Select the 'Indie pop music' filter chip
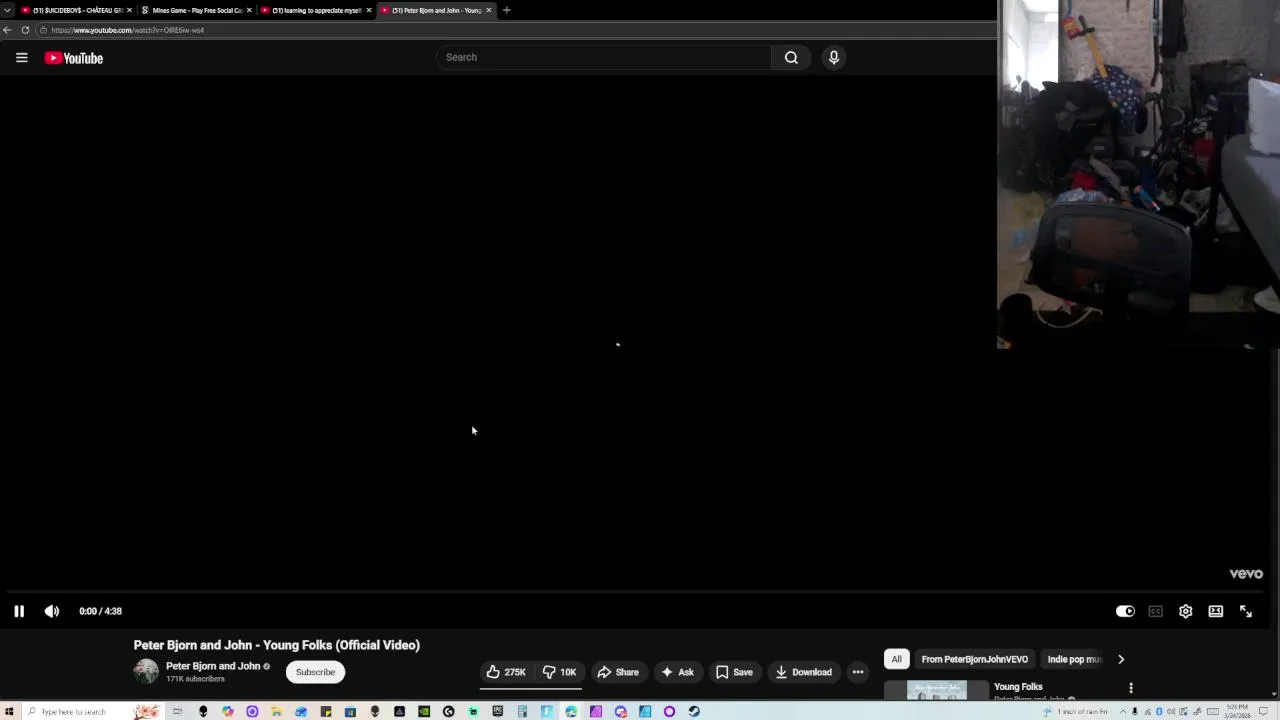This screenshot has width=1280, height=720. [1073, 659]
